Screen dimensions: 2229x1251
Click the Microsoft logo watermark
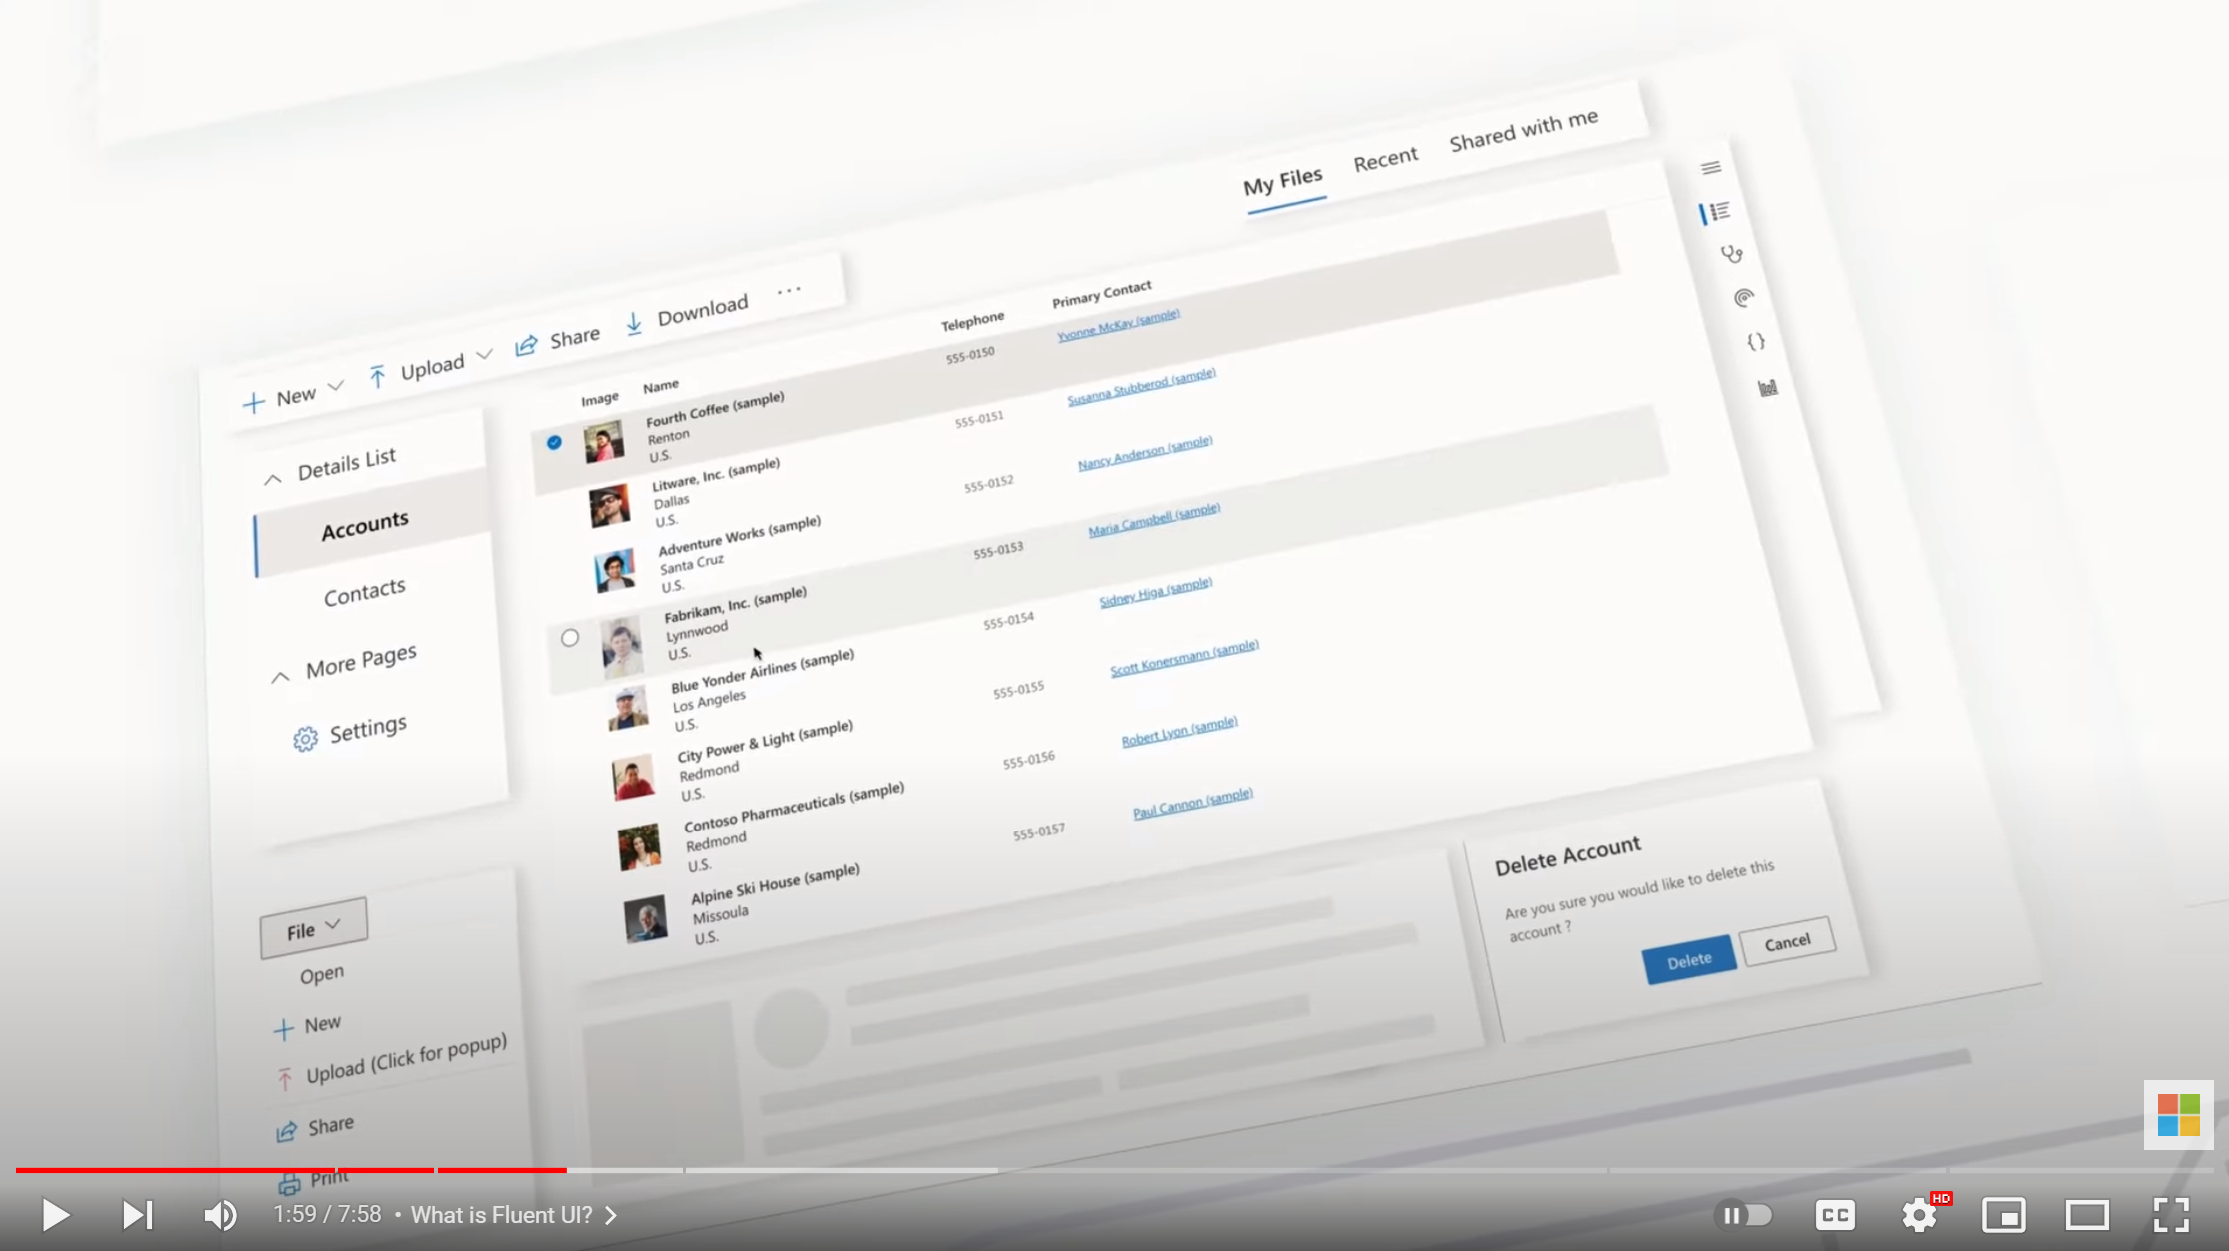(2178, 1114)
